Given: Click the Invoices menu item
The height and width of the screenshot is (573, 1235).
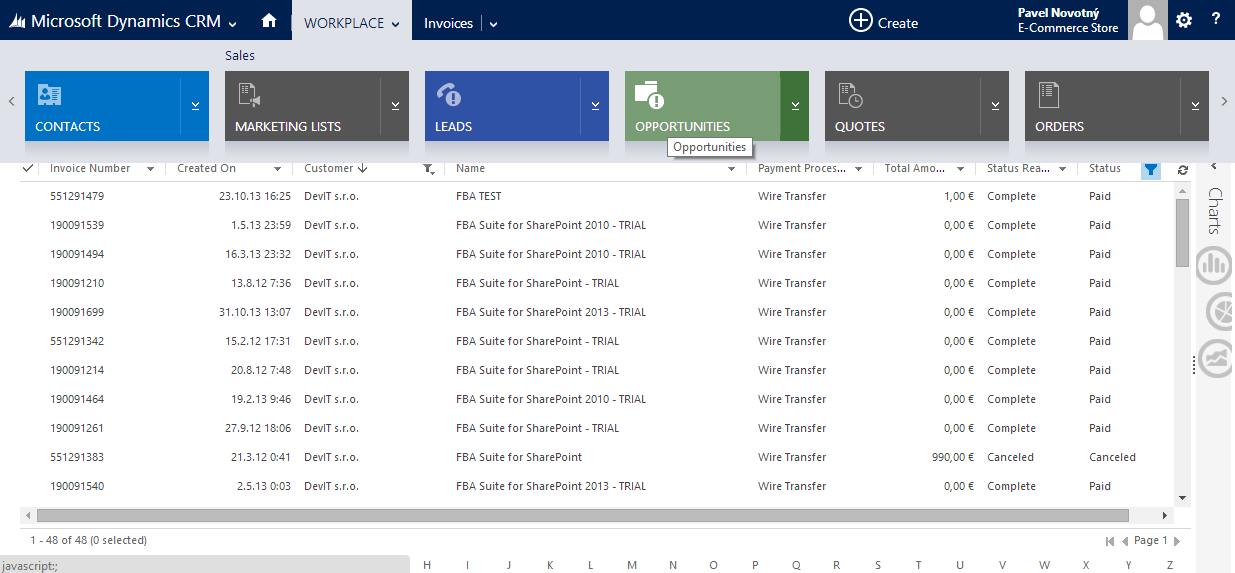Looking at the screenshot, I should [448, 23].
